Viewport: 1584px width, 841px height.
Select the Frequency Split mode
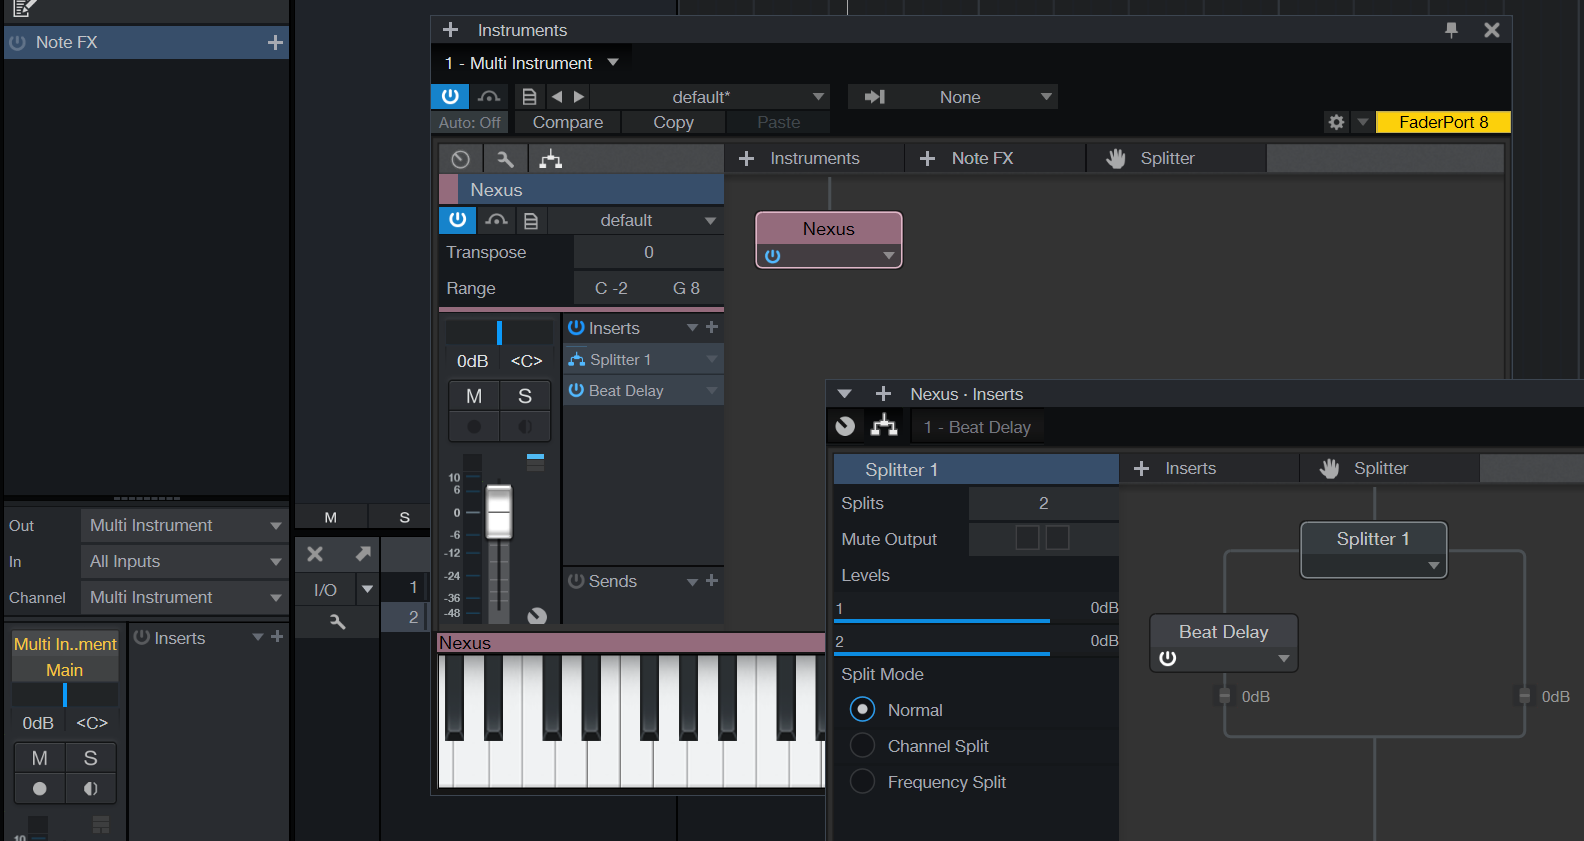pyautogui.click(x=862, y=781)
